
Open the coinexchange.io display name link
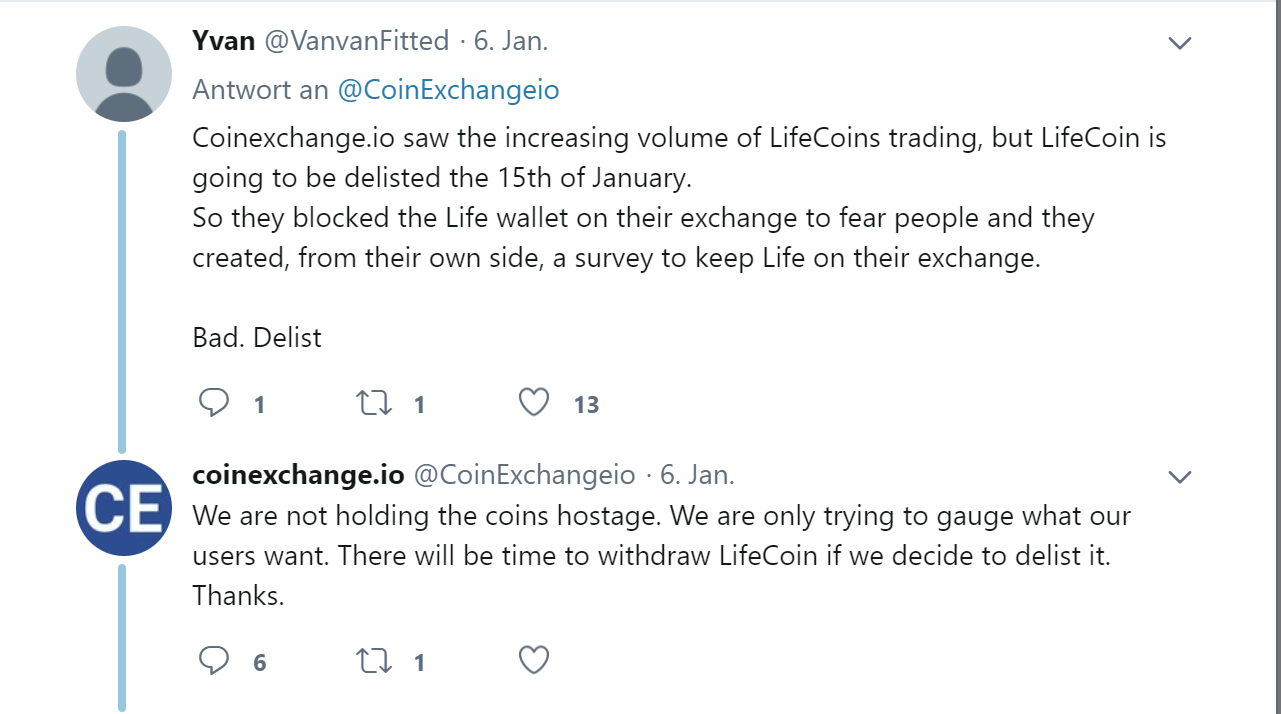coord(299,475)
